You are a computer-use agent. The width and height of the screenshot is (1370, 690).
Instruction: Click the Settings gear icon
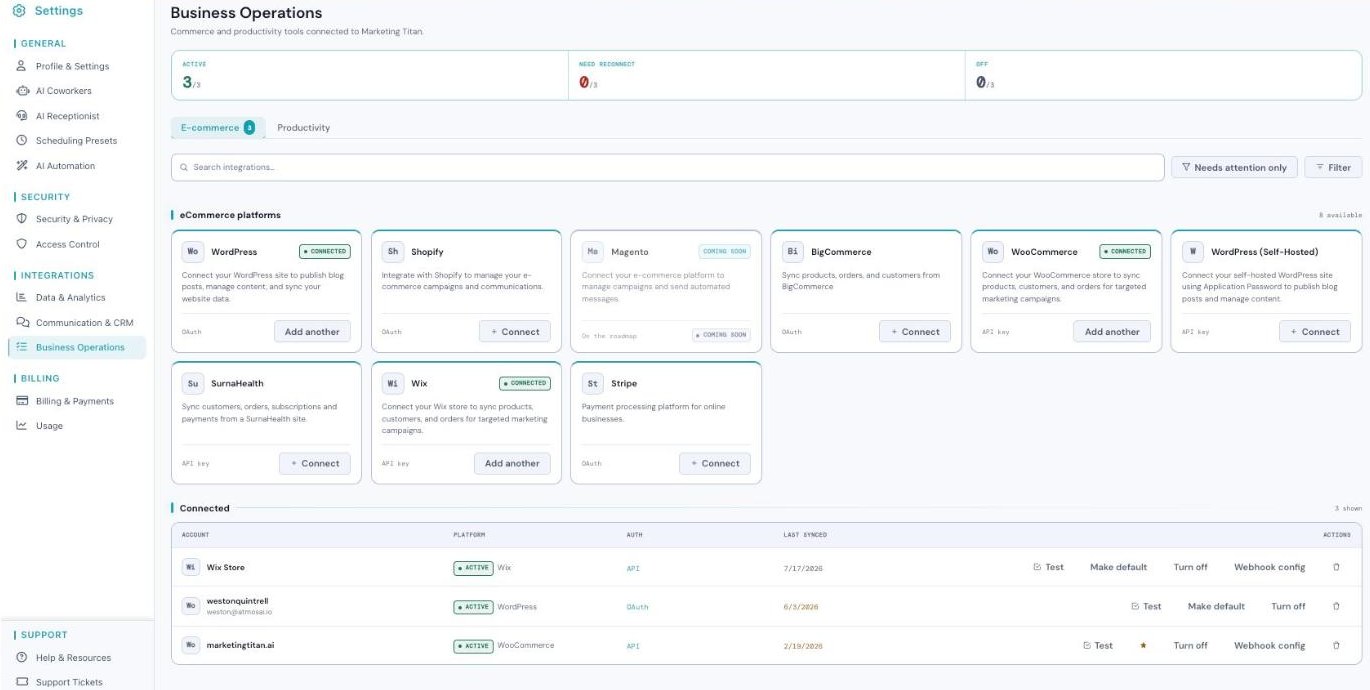click(x=19, y=11)
